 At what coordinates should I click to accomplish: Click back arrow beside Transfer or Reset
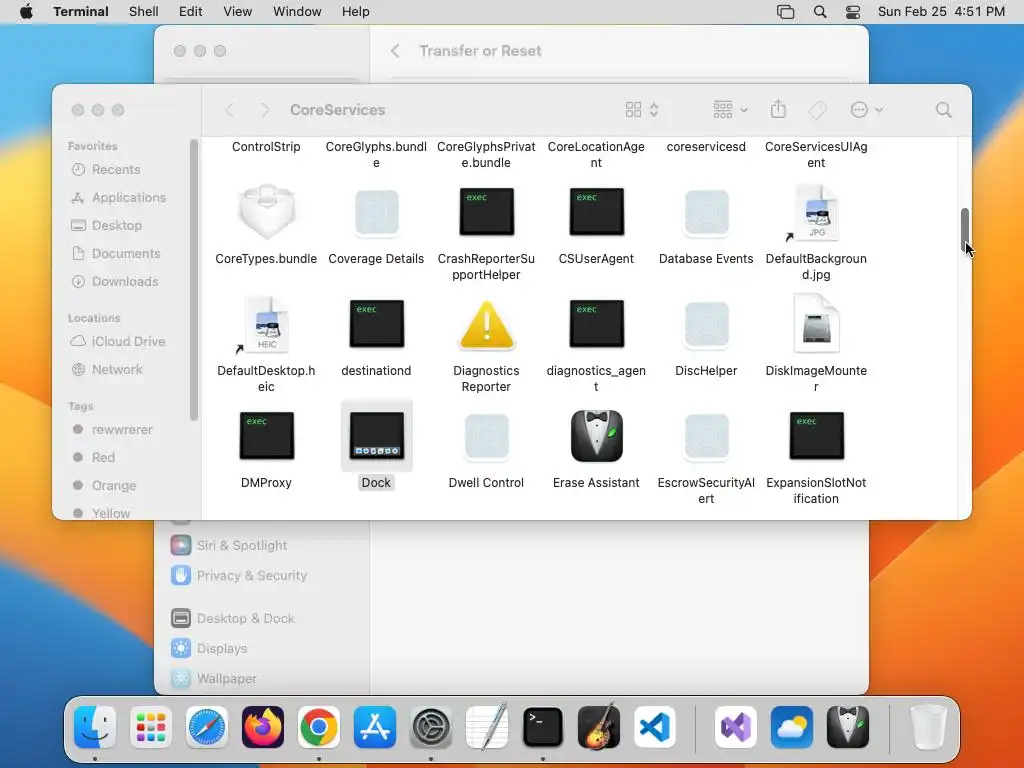394,51
